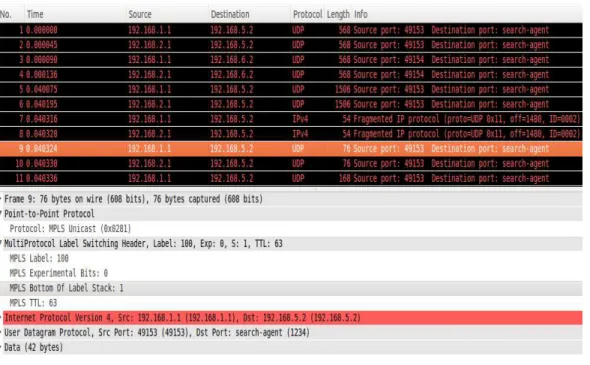Select highlighted packet 9 row
590x365 pixels.
coord(291,149)
